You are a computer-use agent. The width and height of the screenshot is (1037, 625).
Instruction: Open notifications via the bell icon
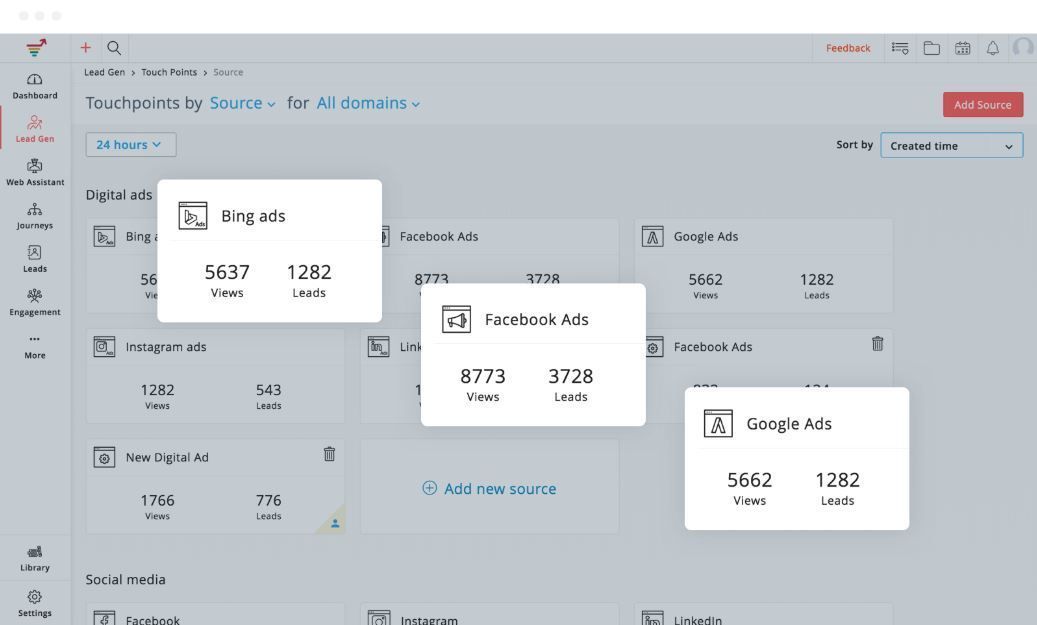(x=992, y=47)
